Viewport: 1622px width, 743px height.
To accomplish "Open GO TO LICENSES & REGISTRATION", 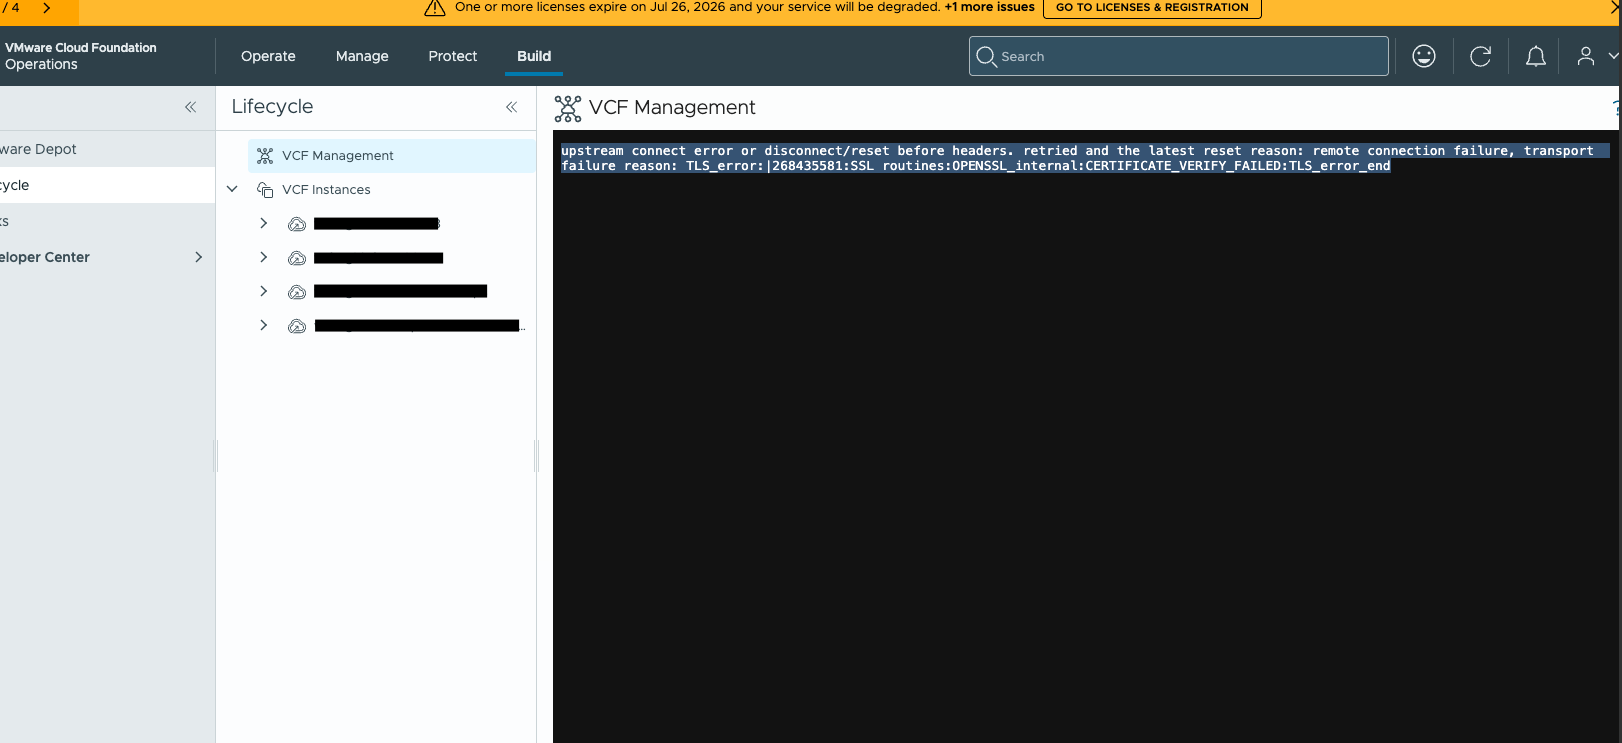I will [x=1152, y=8].
